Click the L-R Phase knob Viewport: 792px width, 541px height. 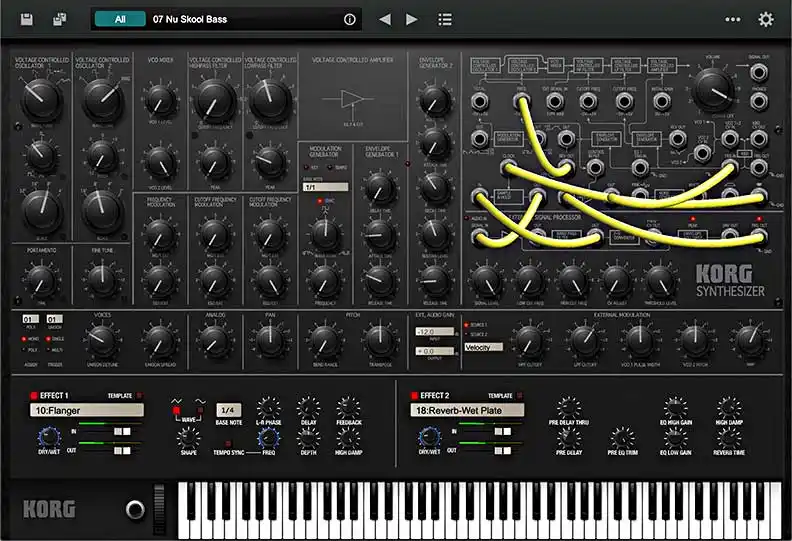(x=268, y=408)
